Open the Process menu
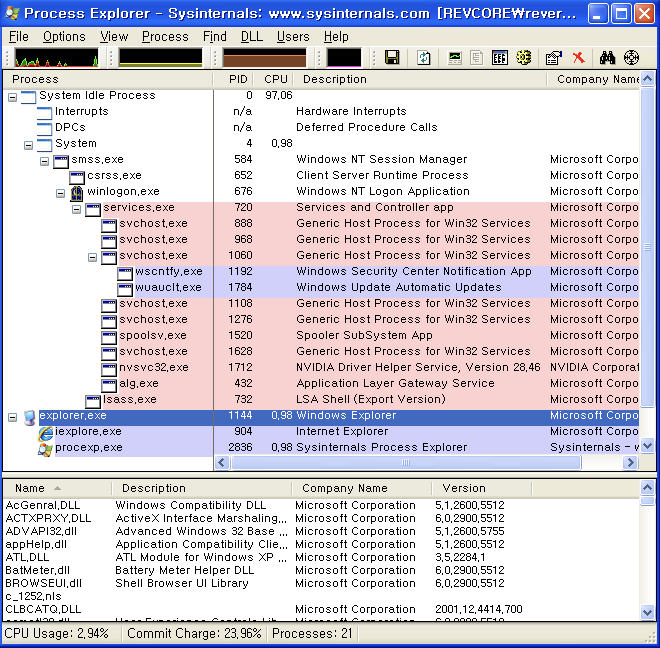The image size is (660, 648). coord(165,37)
